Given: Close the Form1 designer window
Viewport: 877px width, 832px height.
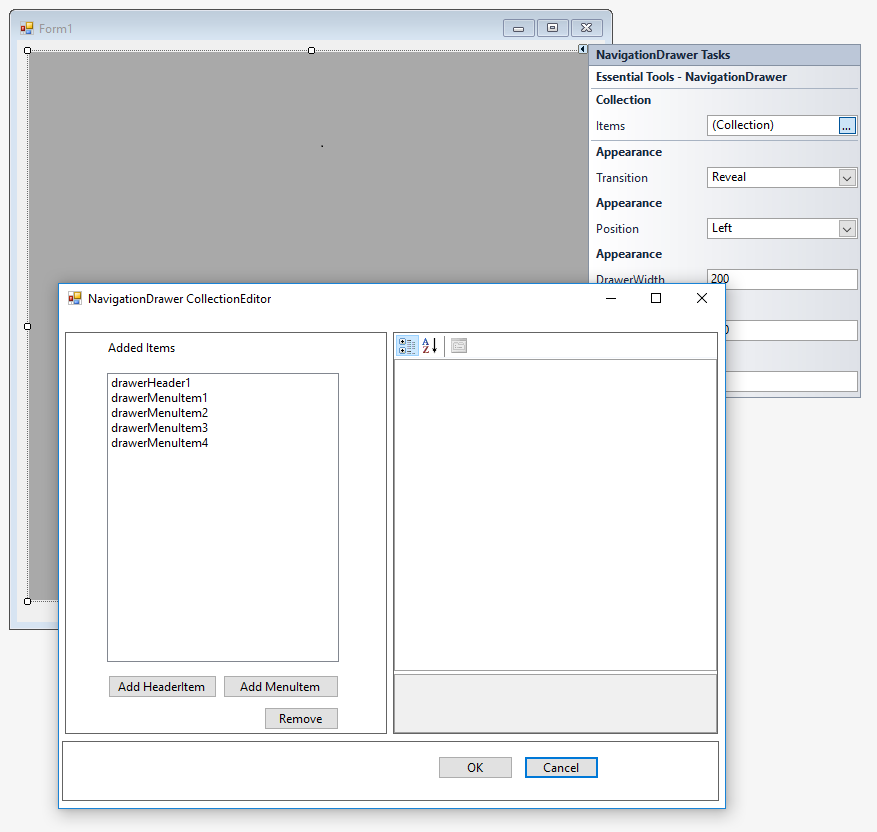Looking at the screenshot, I should pyautogui.click(x=586, y=28).
